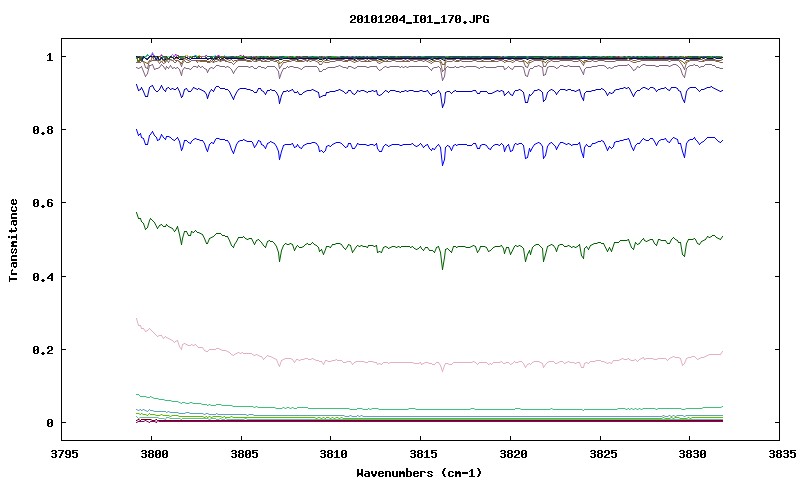Click the plot title 20101204_I01_170.JPG
This screenshot has height=480, width=800.
(419, 19)
